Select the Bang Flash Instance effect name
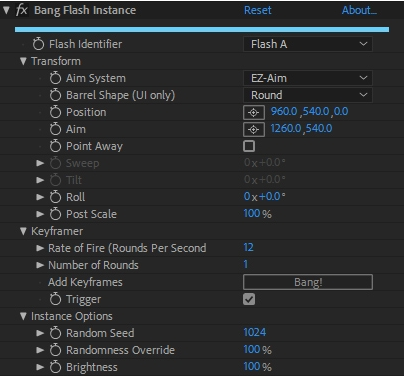 click(85, 10)
